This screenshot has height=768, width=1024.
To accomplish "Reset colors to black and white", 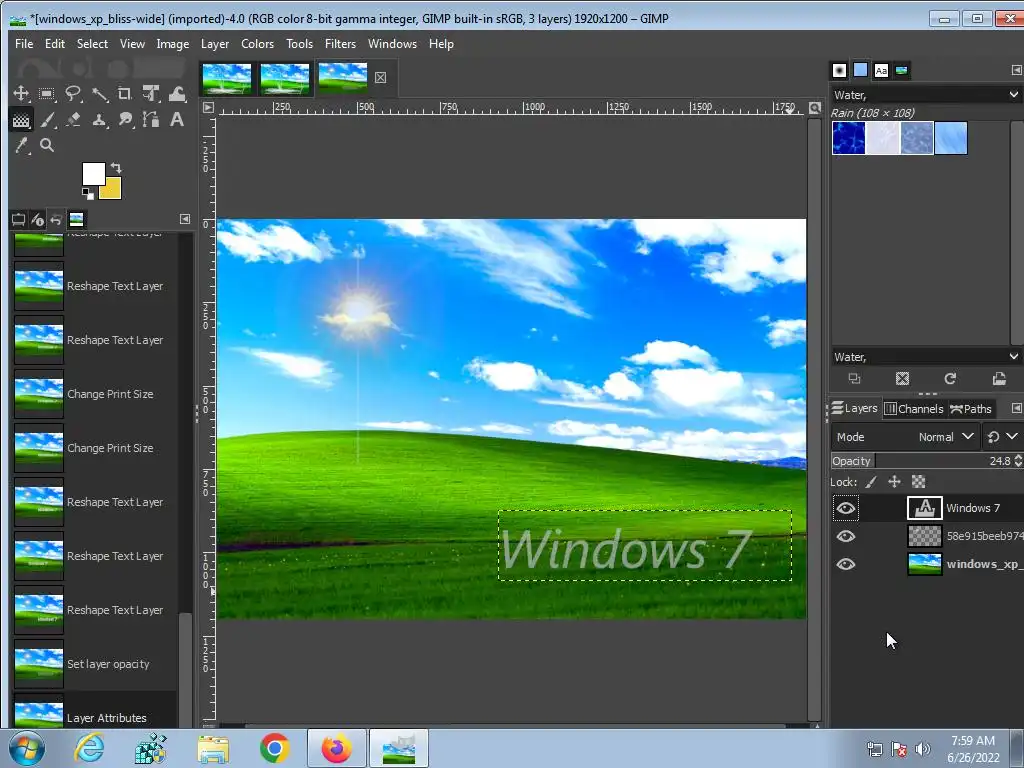I will (88, 193).
